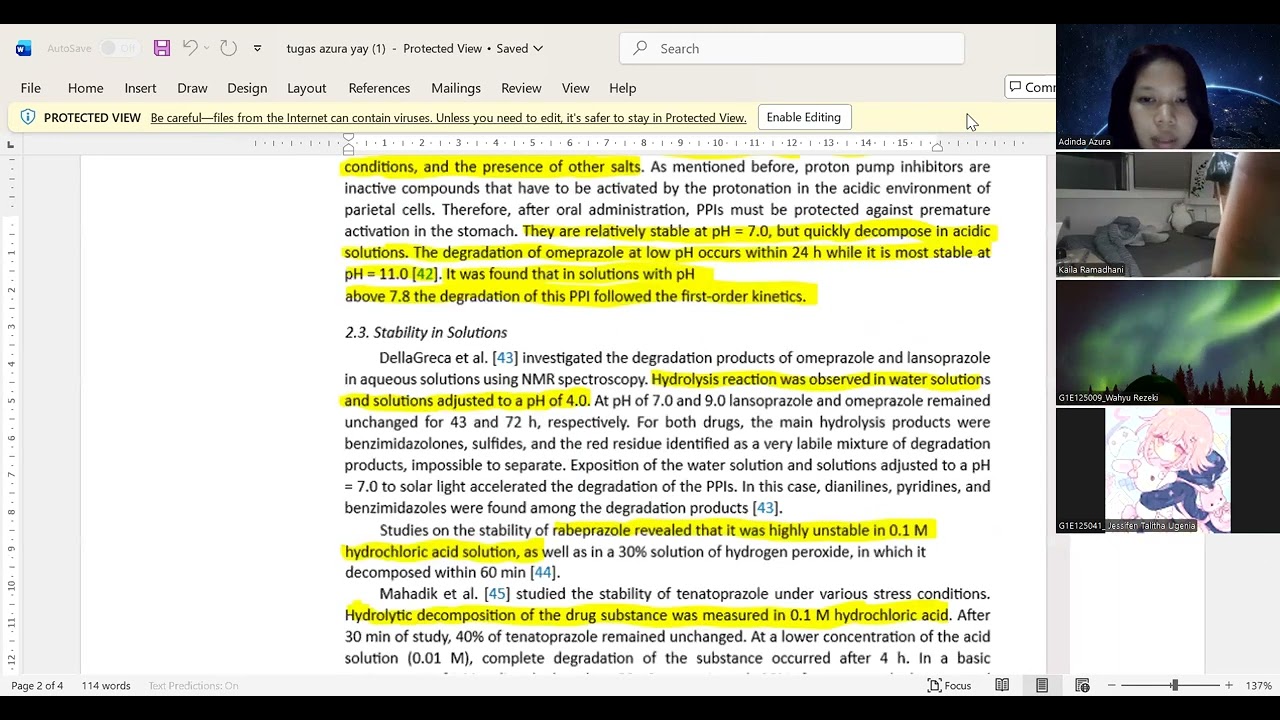Switch to the Home tab

pyautogui.click(x=86, y=88)
